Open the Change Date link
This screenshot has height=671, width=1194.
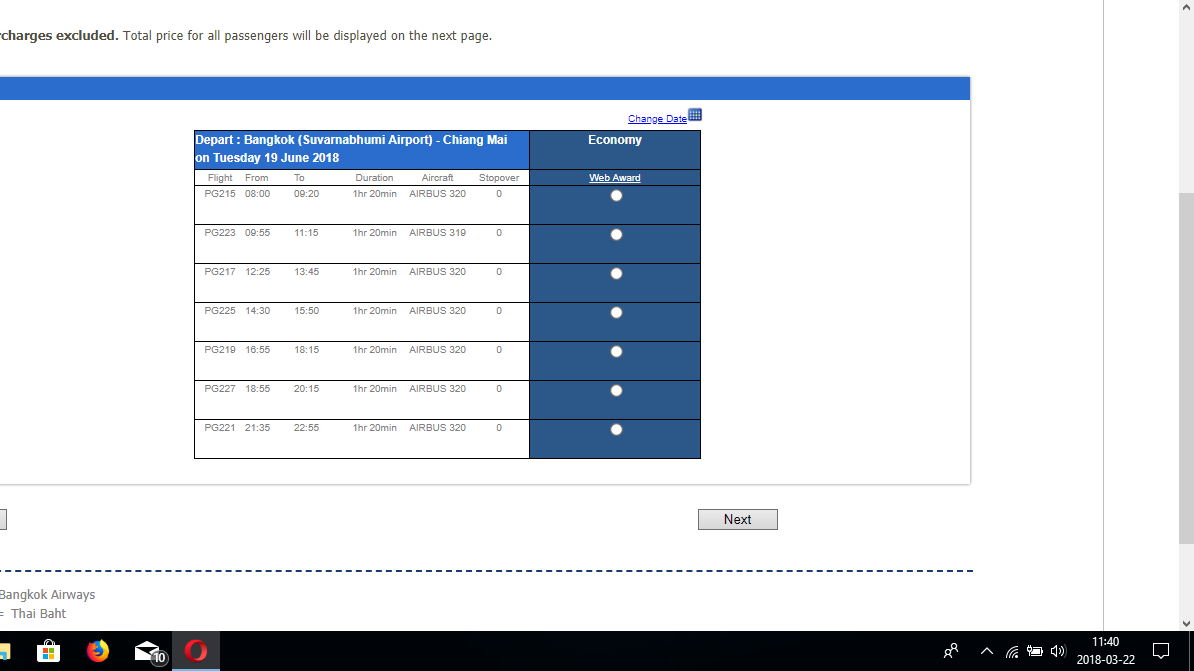coord(657,119)
